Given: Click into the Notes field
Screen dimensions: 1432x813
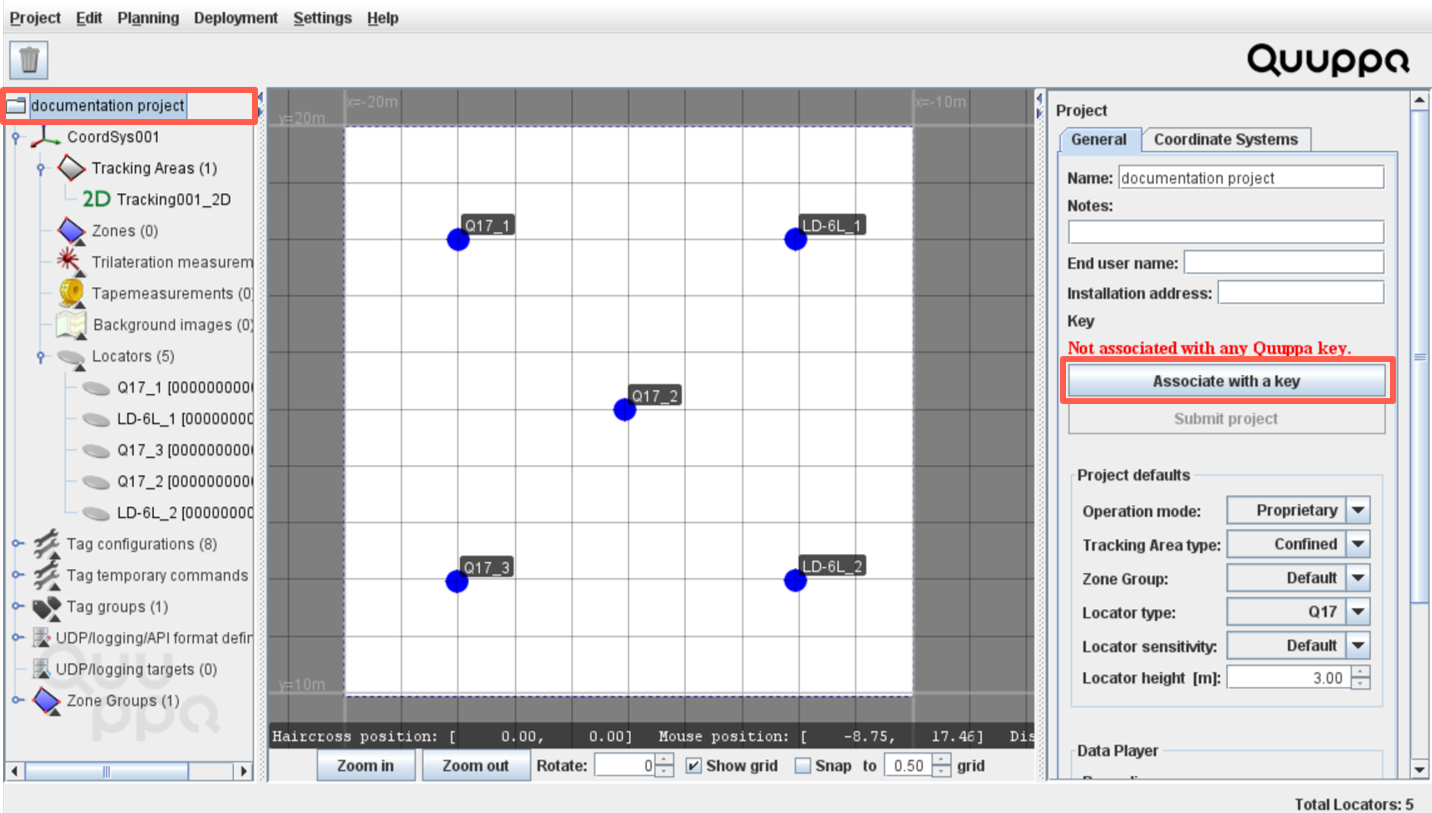Looking at the screenshot, I should (1226, 232).
